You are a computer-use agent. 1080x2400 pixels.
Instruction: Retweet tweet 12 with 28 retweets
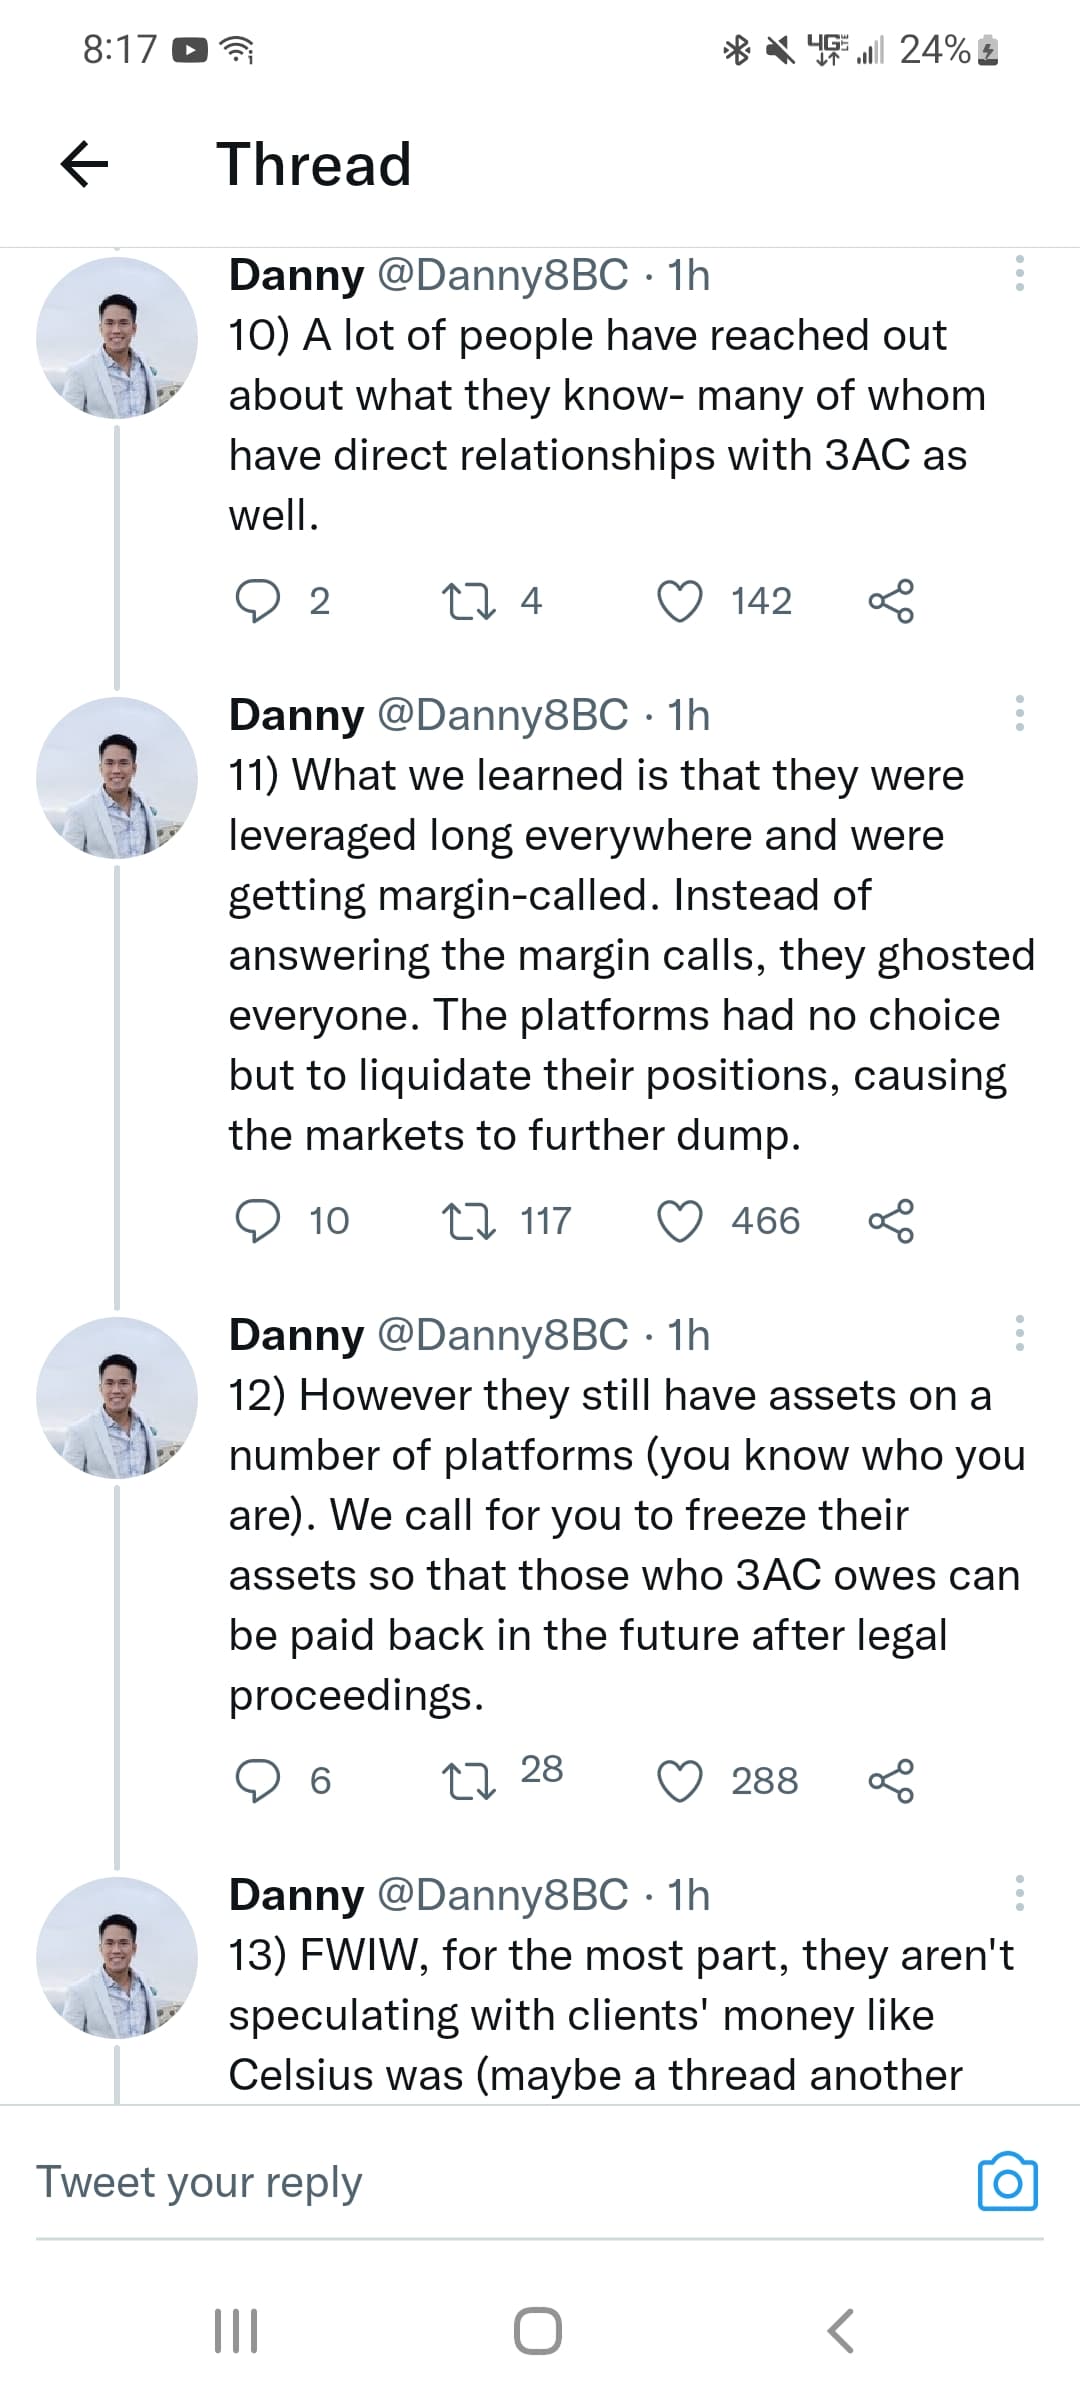[x=468, y=1781]
